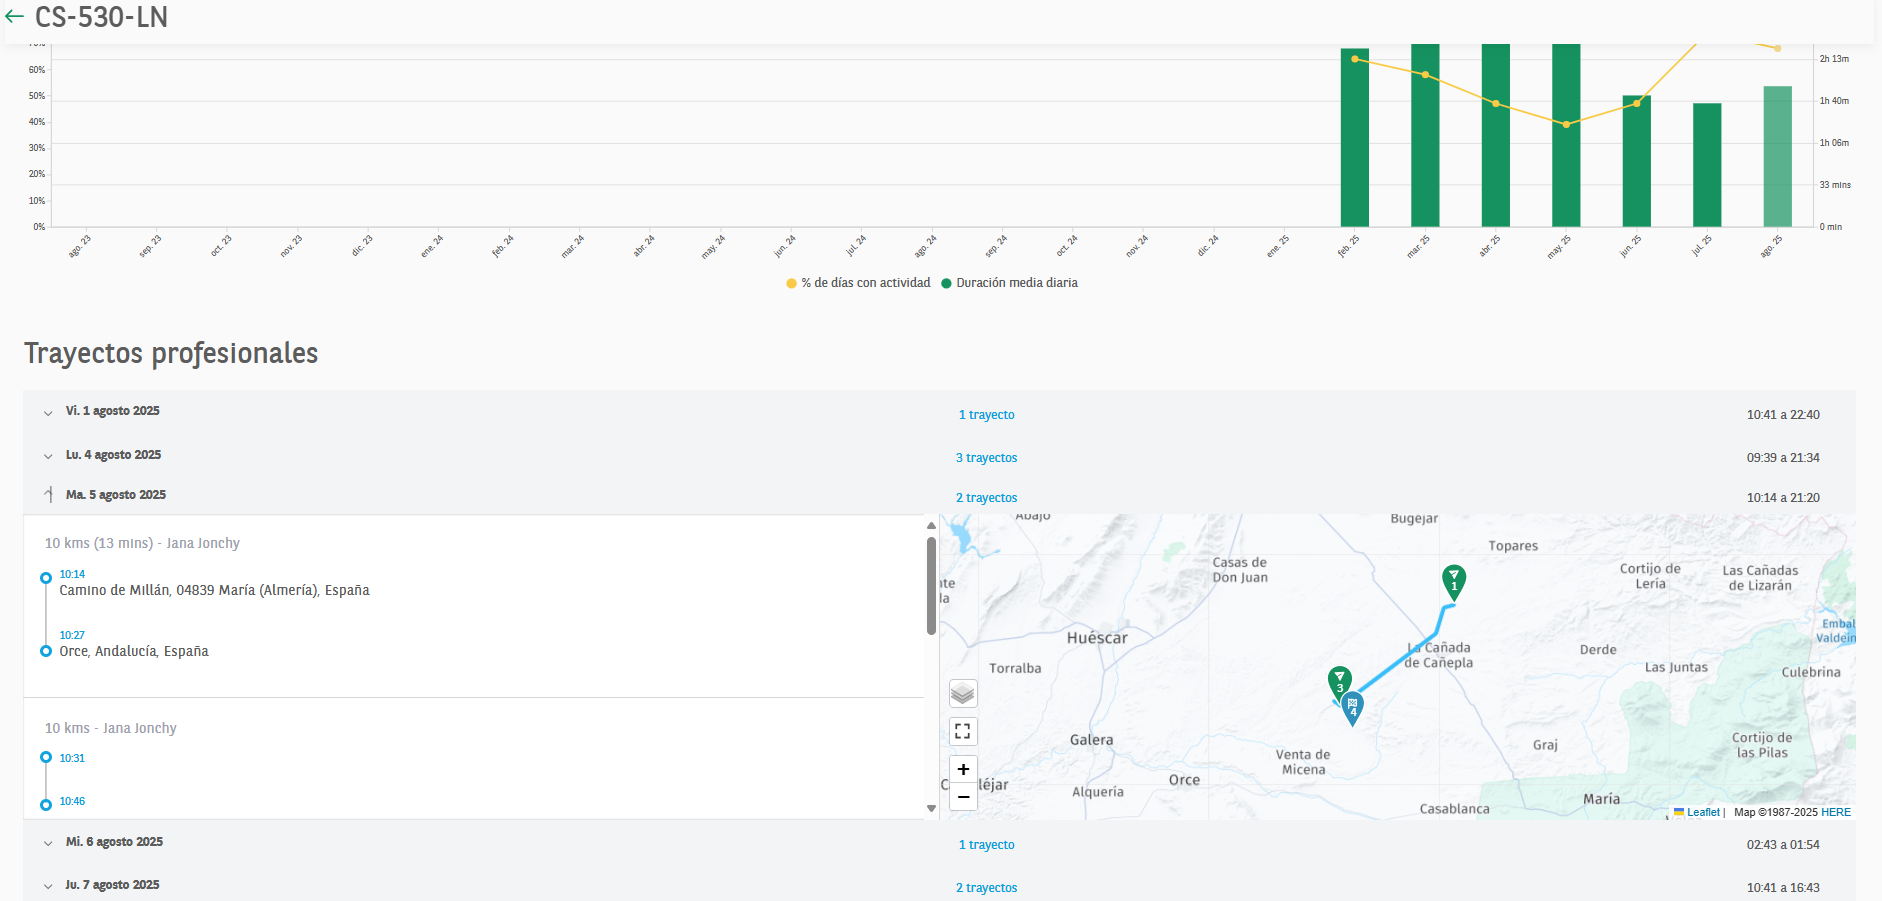Open '1 trayecto' link for 6 agosto
This screenshot has height=901, width=1882.
click(x=986, y=845)
